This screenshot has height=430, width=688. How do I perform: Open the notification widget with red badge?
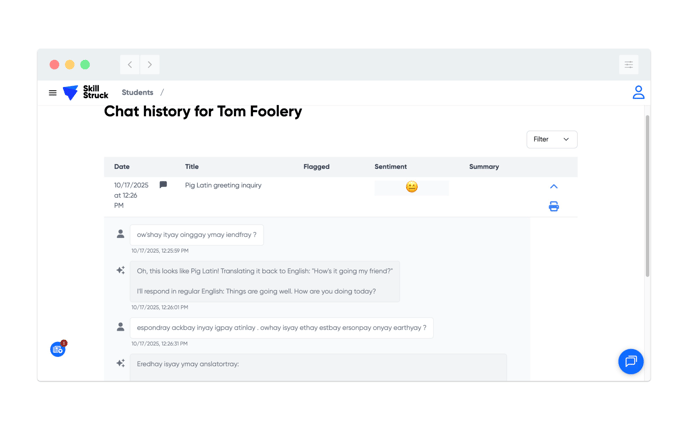click(58, 349)
